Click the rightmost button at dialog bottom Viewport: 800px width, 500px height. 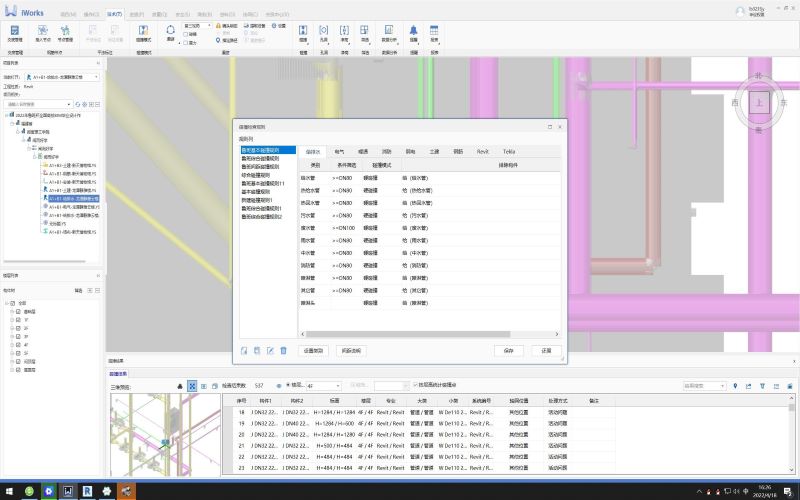point(546,351)
